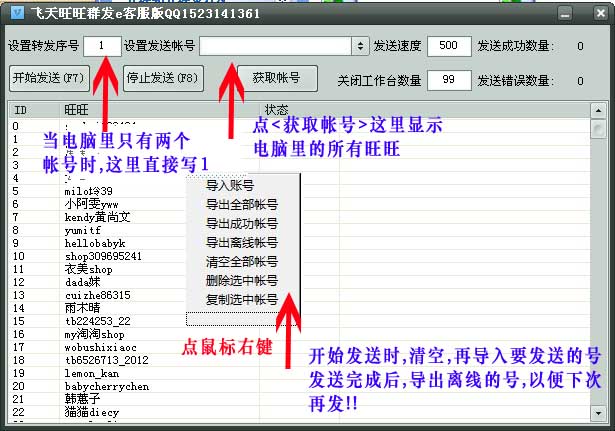Click the 发送速度 field showing 500
Screen dimensions: 615x431
[449, 46]
